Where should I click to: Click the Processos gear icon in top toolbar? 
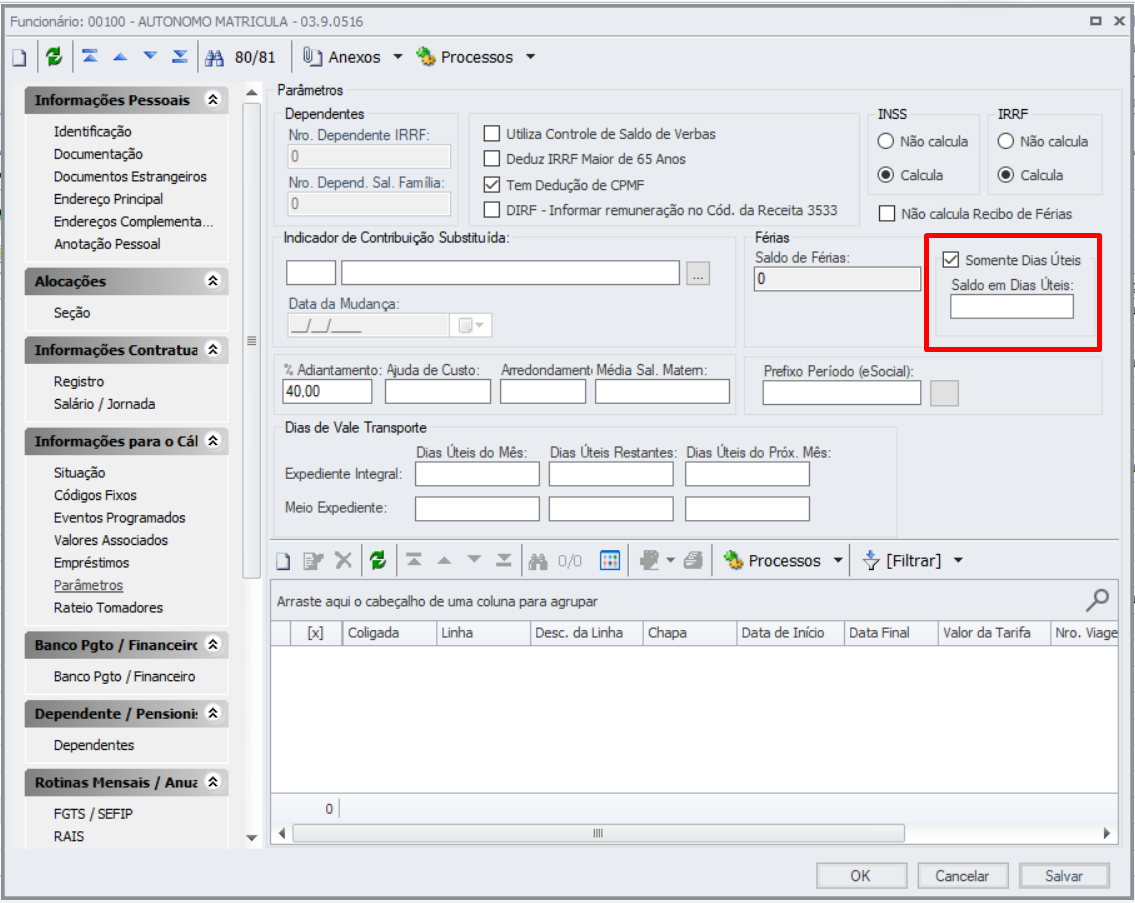(x=426, y=56)
